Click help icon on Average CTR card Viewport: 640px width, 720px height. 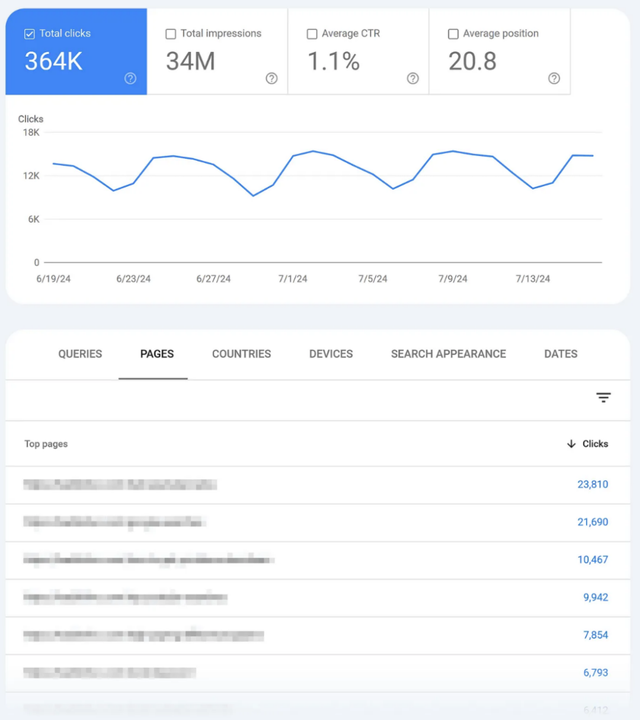click(x=413, y=79)
